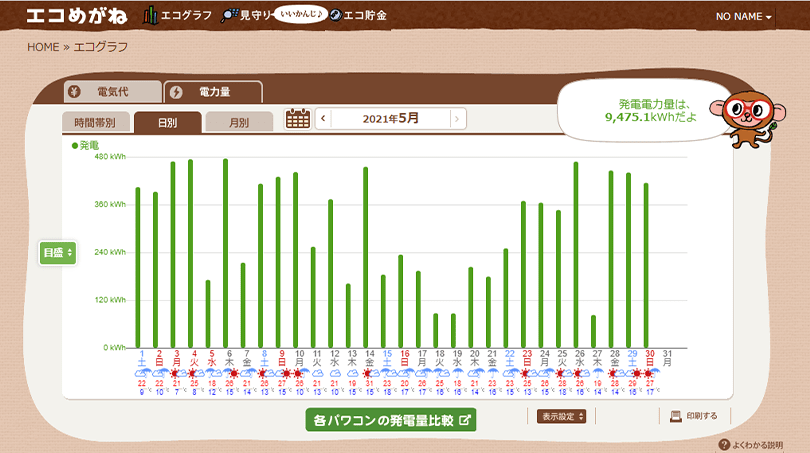810x453 pixels.
Task: Select the 時間帯別 view tab
Action: point(95,122)
